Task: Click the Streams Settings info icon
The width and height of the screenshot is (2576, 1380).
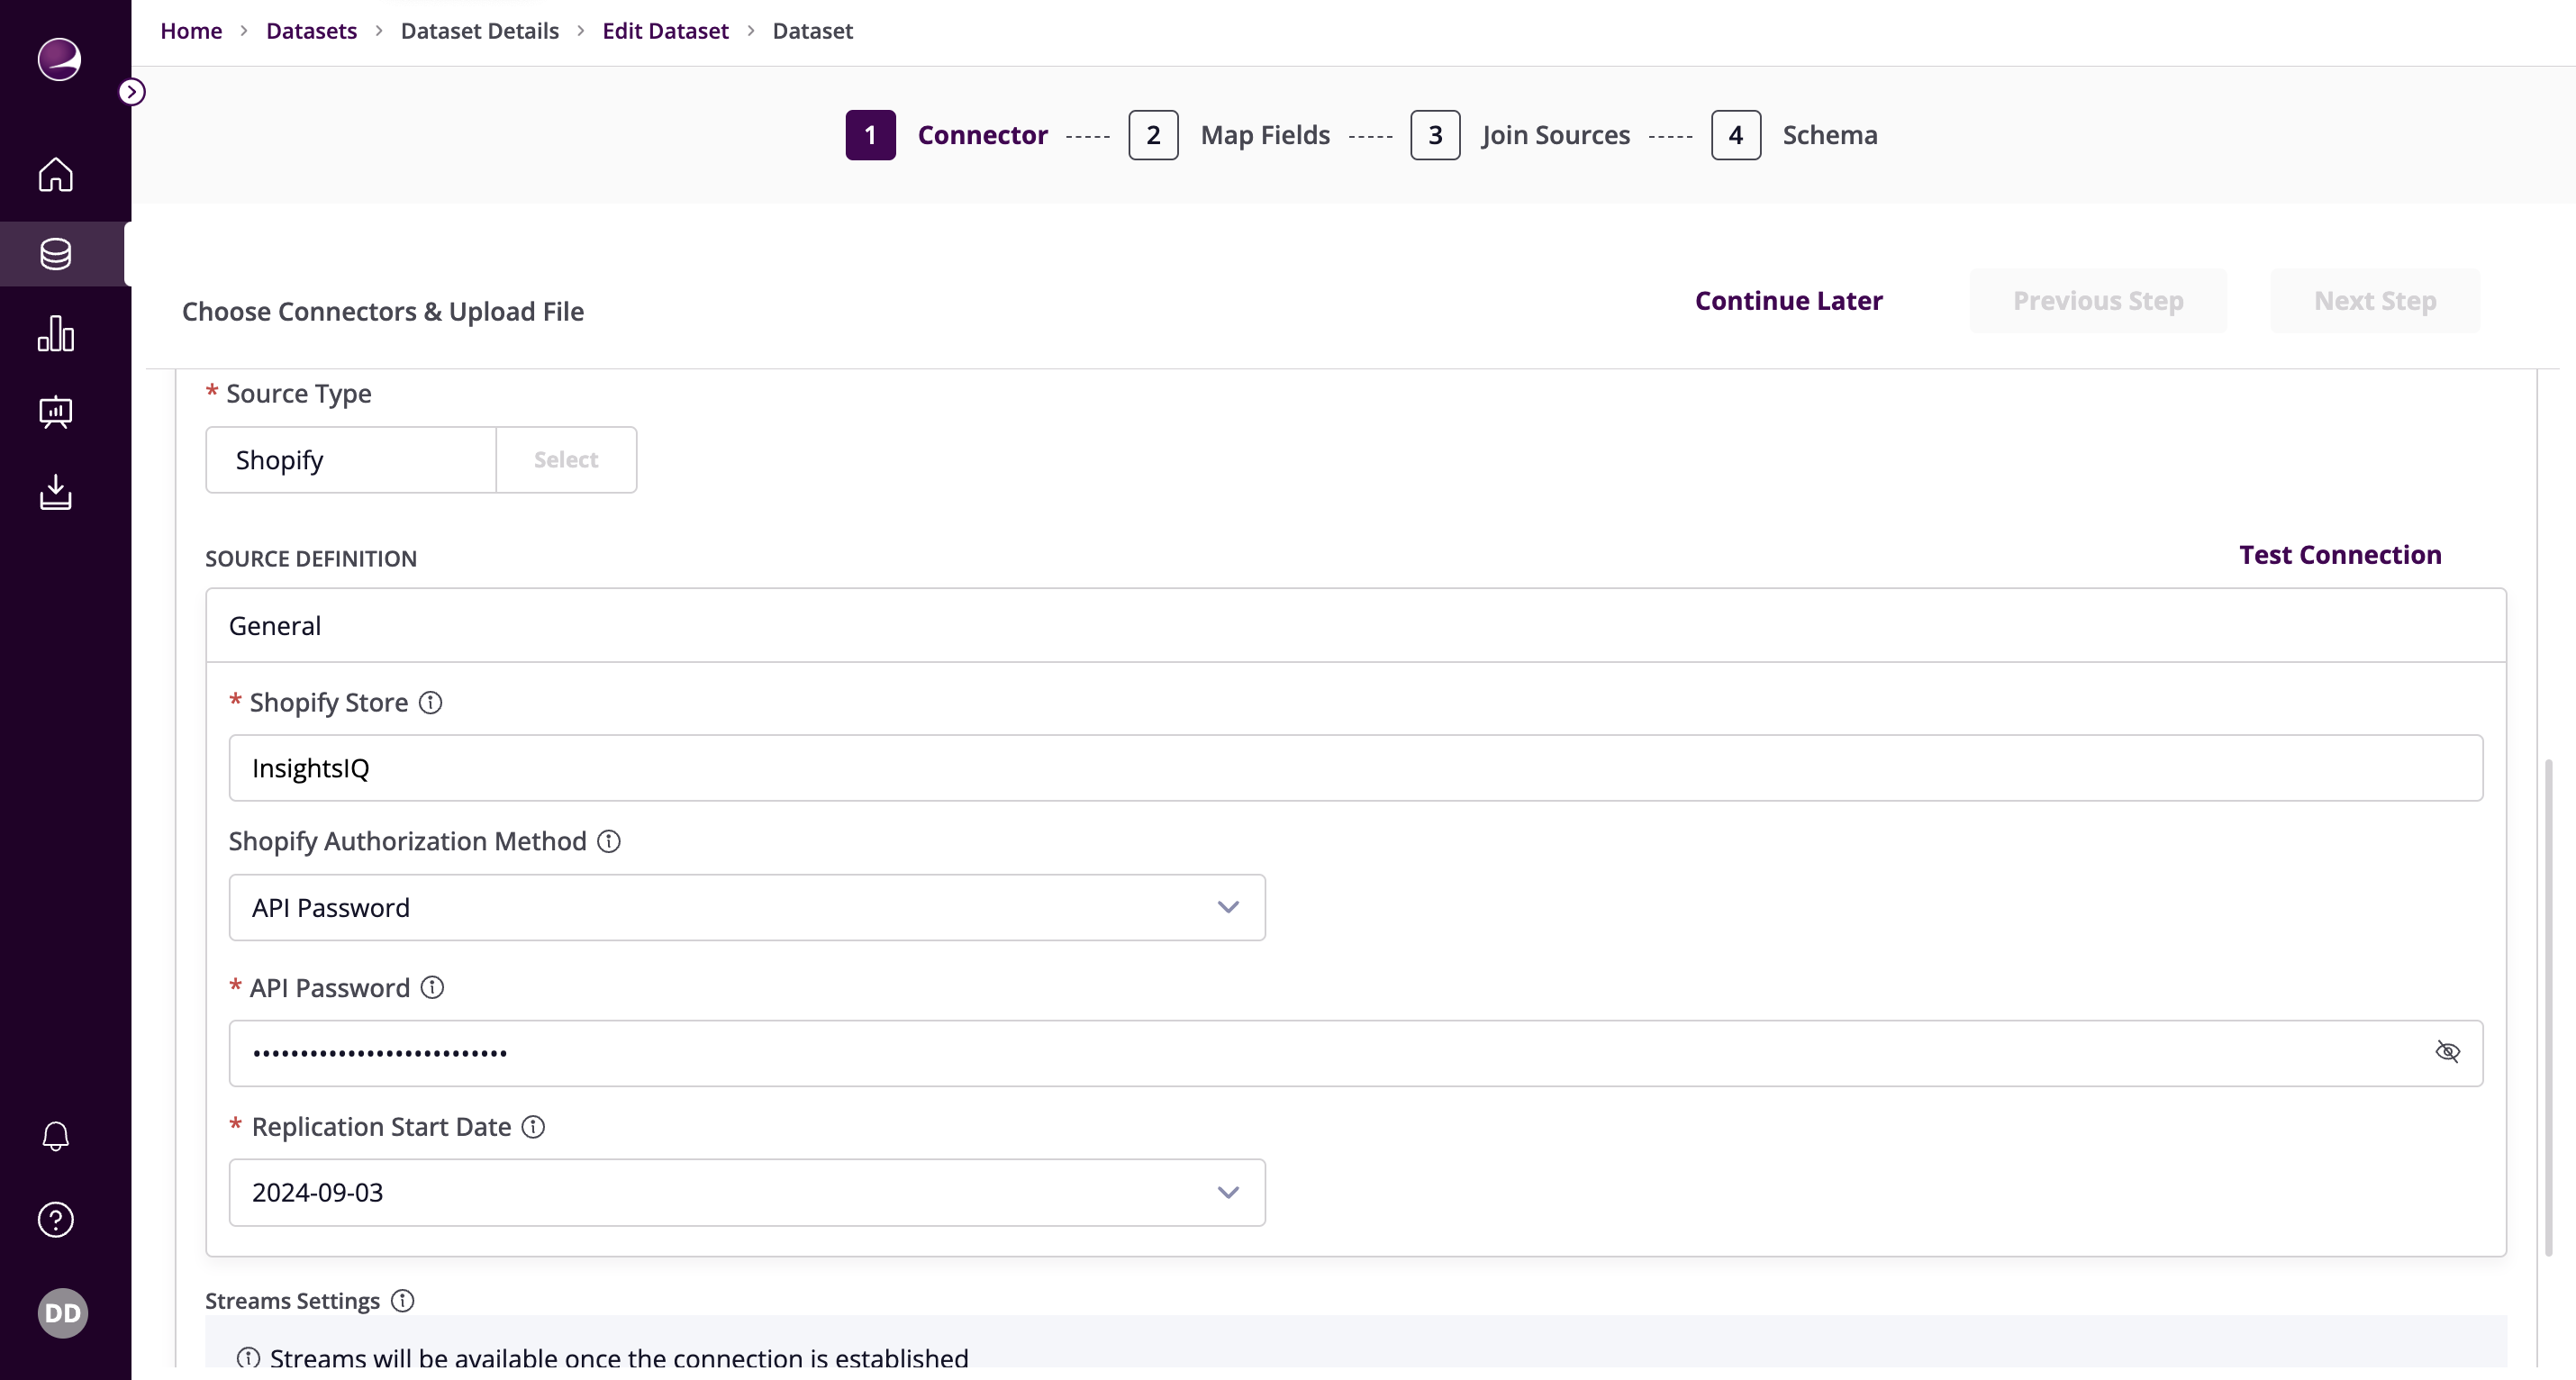Action: tap(403, 1300)
